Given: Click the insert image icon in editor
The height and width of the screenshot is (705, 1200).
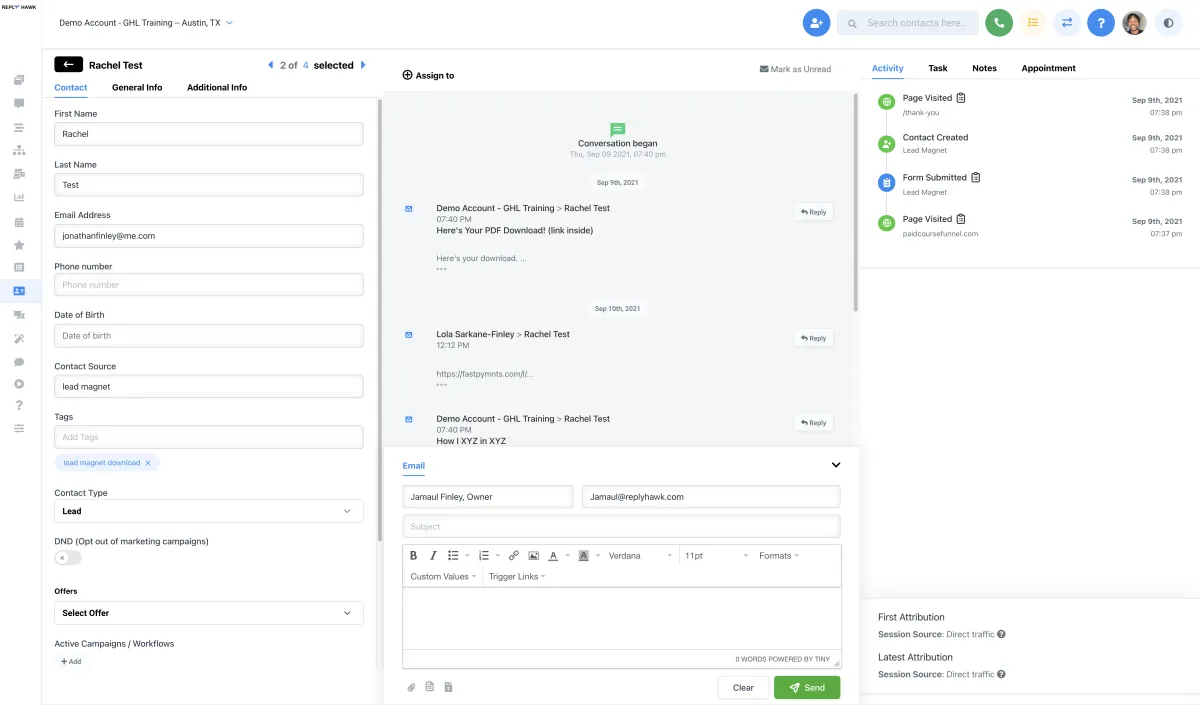Looking at the screenshot, I should (x=533, y=556).
